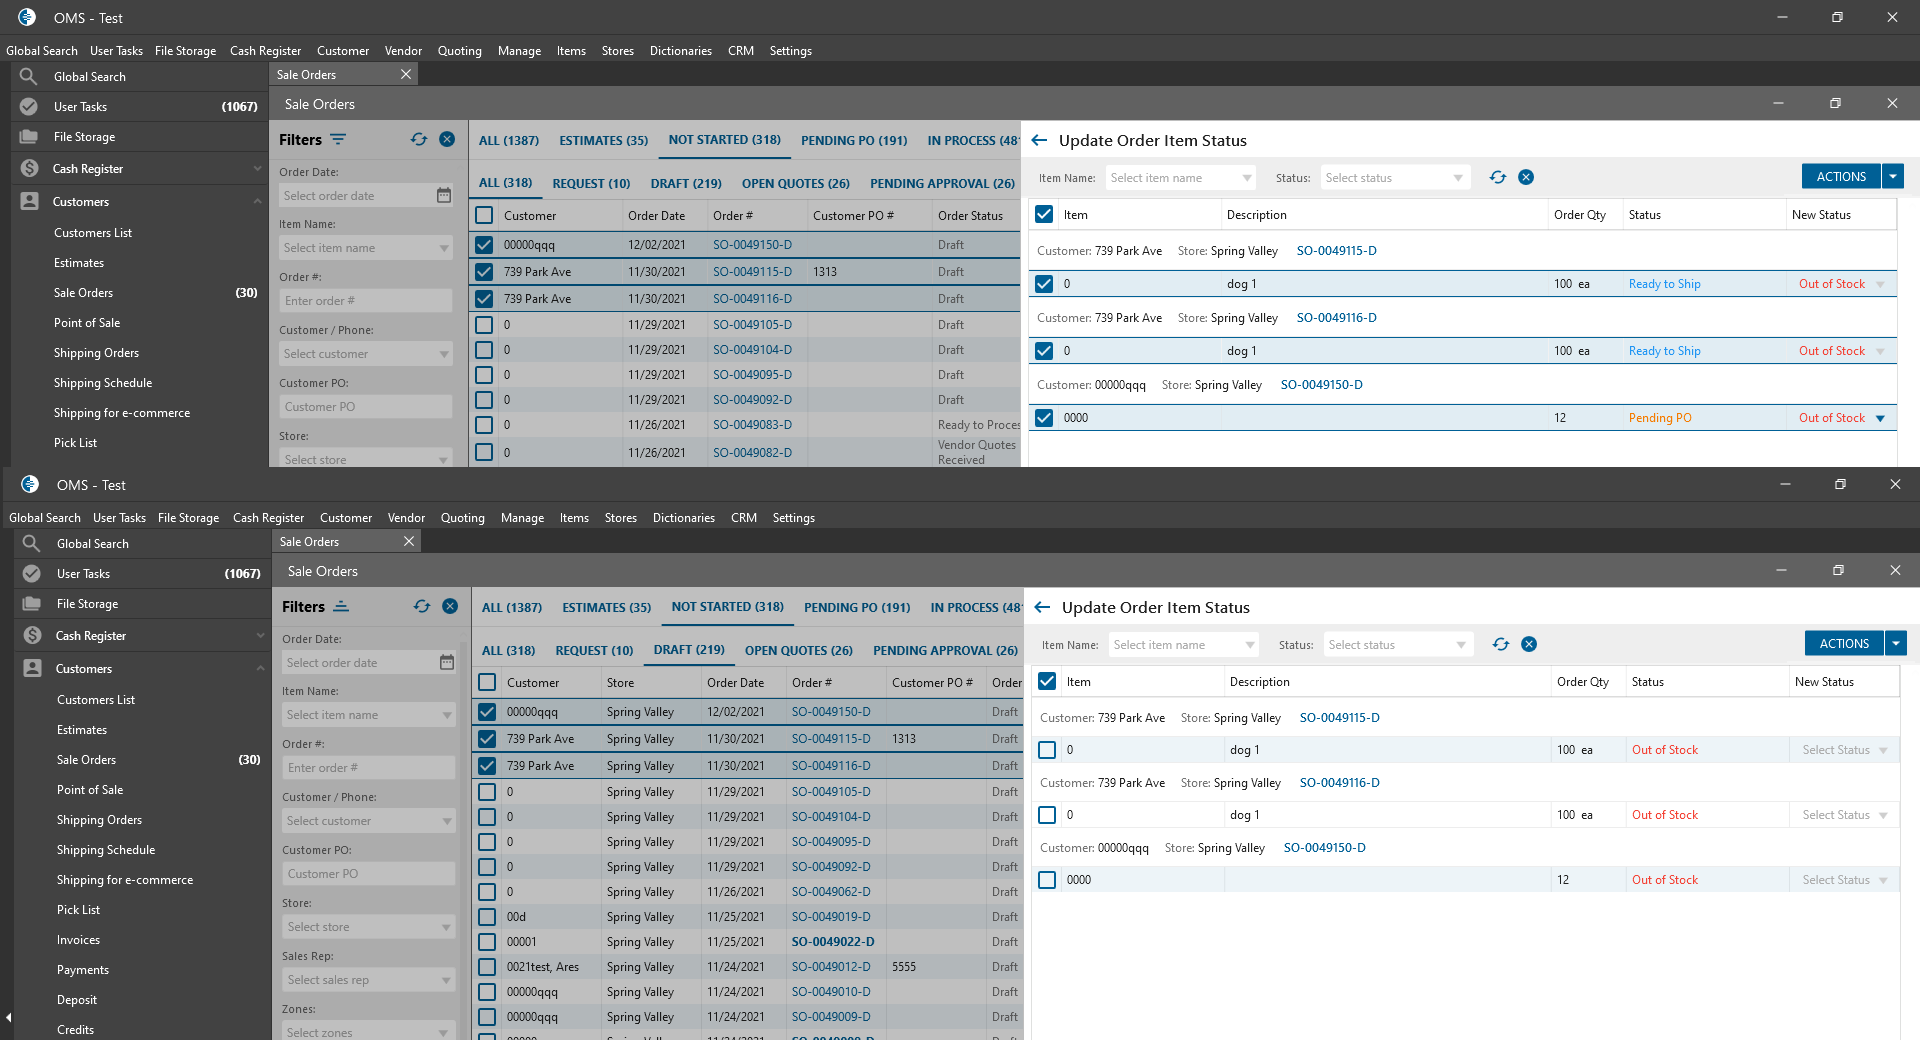Screen dimensions: 1920x1040
Task: Click Cash Register dollar icon in lower window sidebar
Action: (32, 635)
